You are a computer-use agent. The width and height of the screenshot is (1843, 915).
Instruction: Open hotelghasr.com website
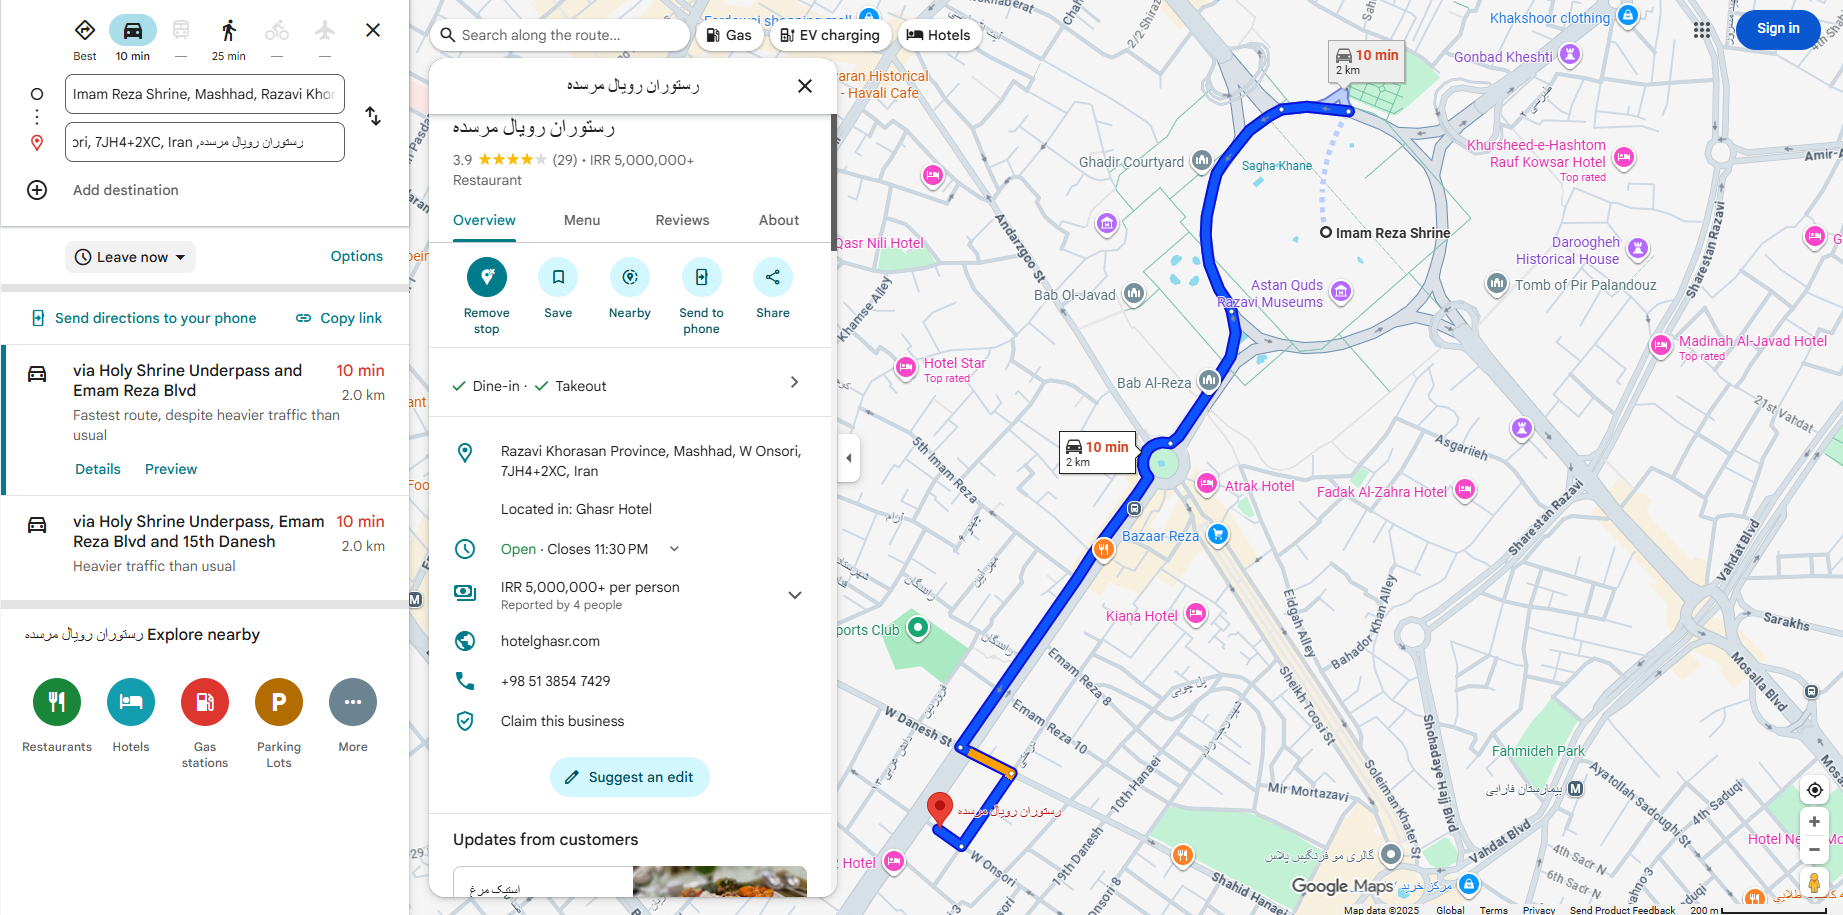[x=551, y=641]
